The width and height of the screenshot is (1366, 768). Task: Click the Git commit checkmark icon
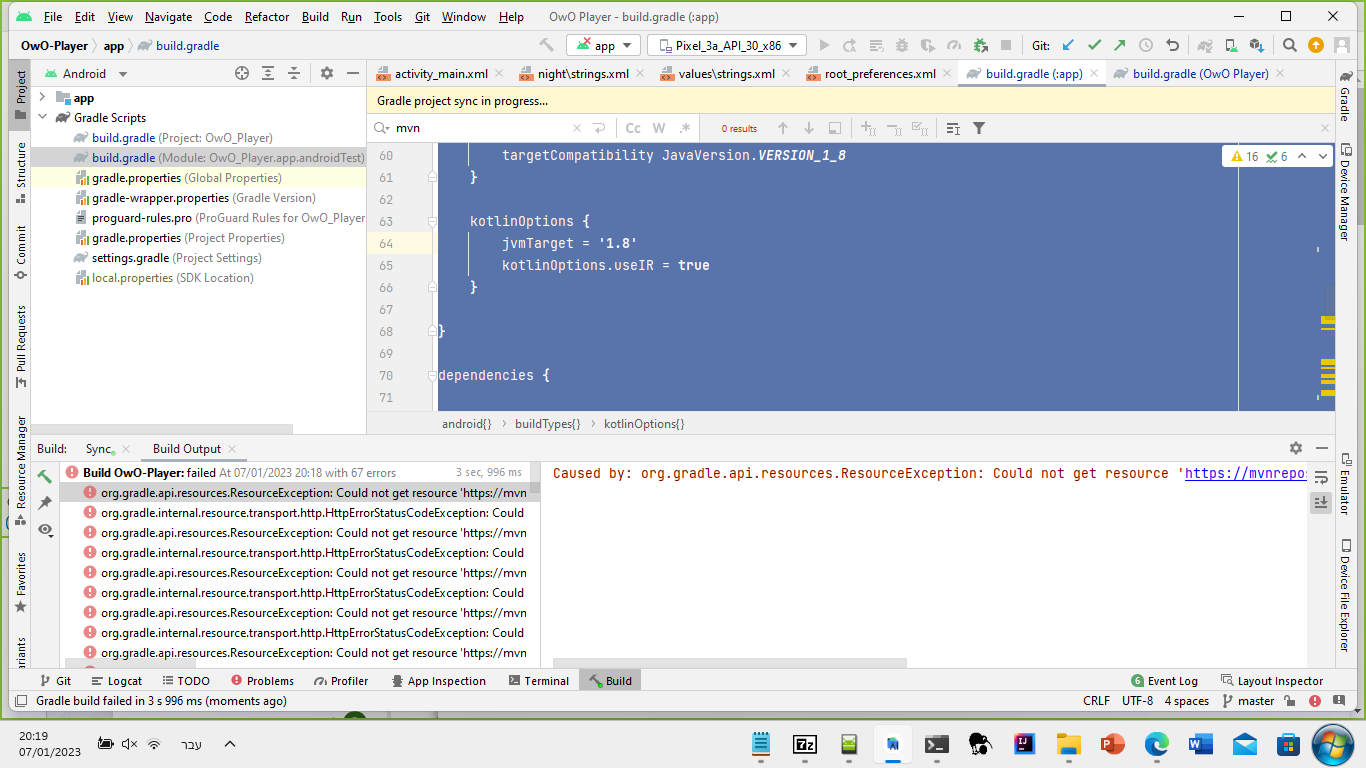coord(1094,45)
